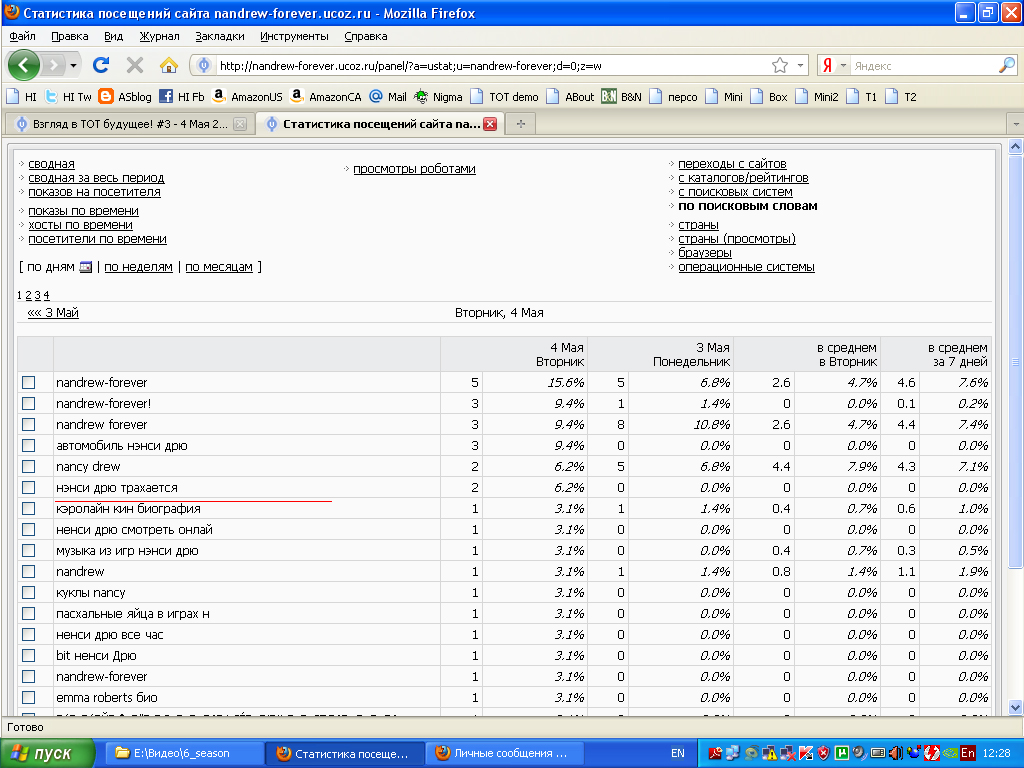Screen dimensions: 1024x768
Task: Open the Windows пуск Start button
Action: coord(47,754)
